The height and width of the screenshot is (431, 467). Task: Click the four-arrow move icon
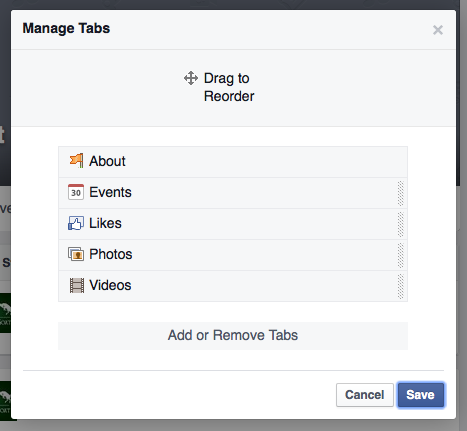click(191, 78)
